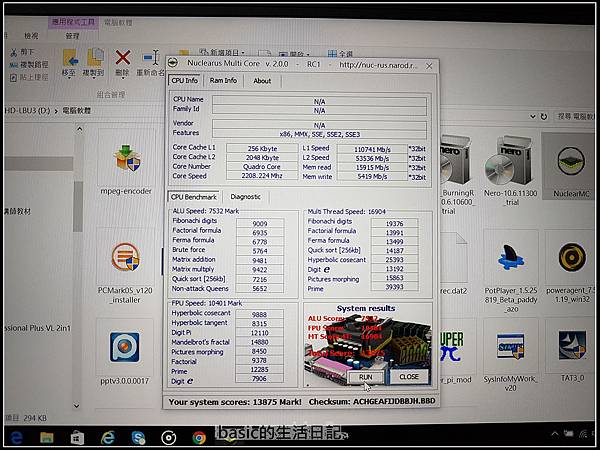This screenshot has height=450, width=600.
Task: Click the 搜尋 電腦軟體 search box
Action: pyautogui.click(x=574, y=116)
